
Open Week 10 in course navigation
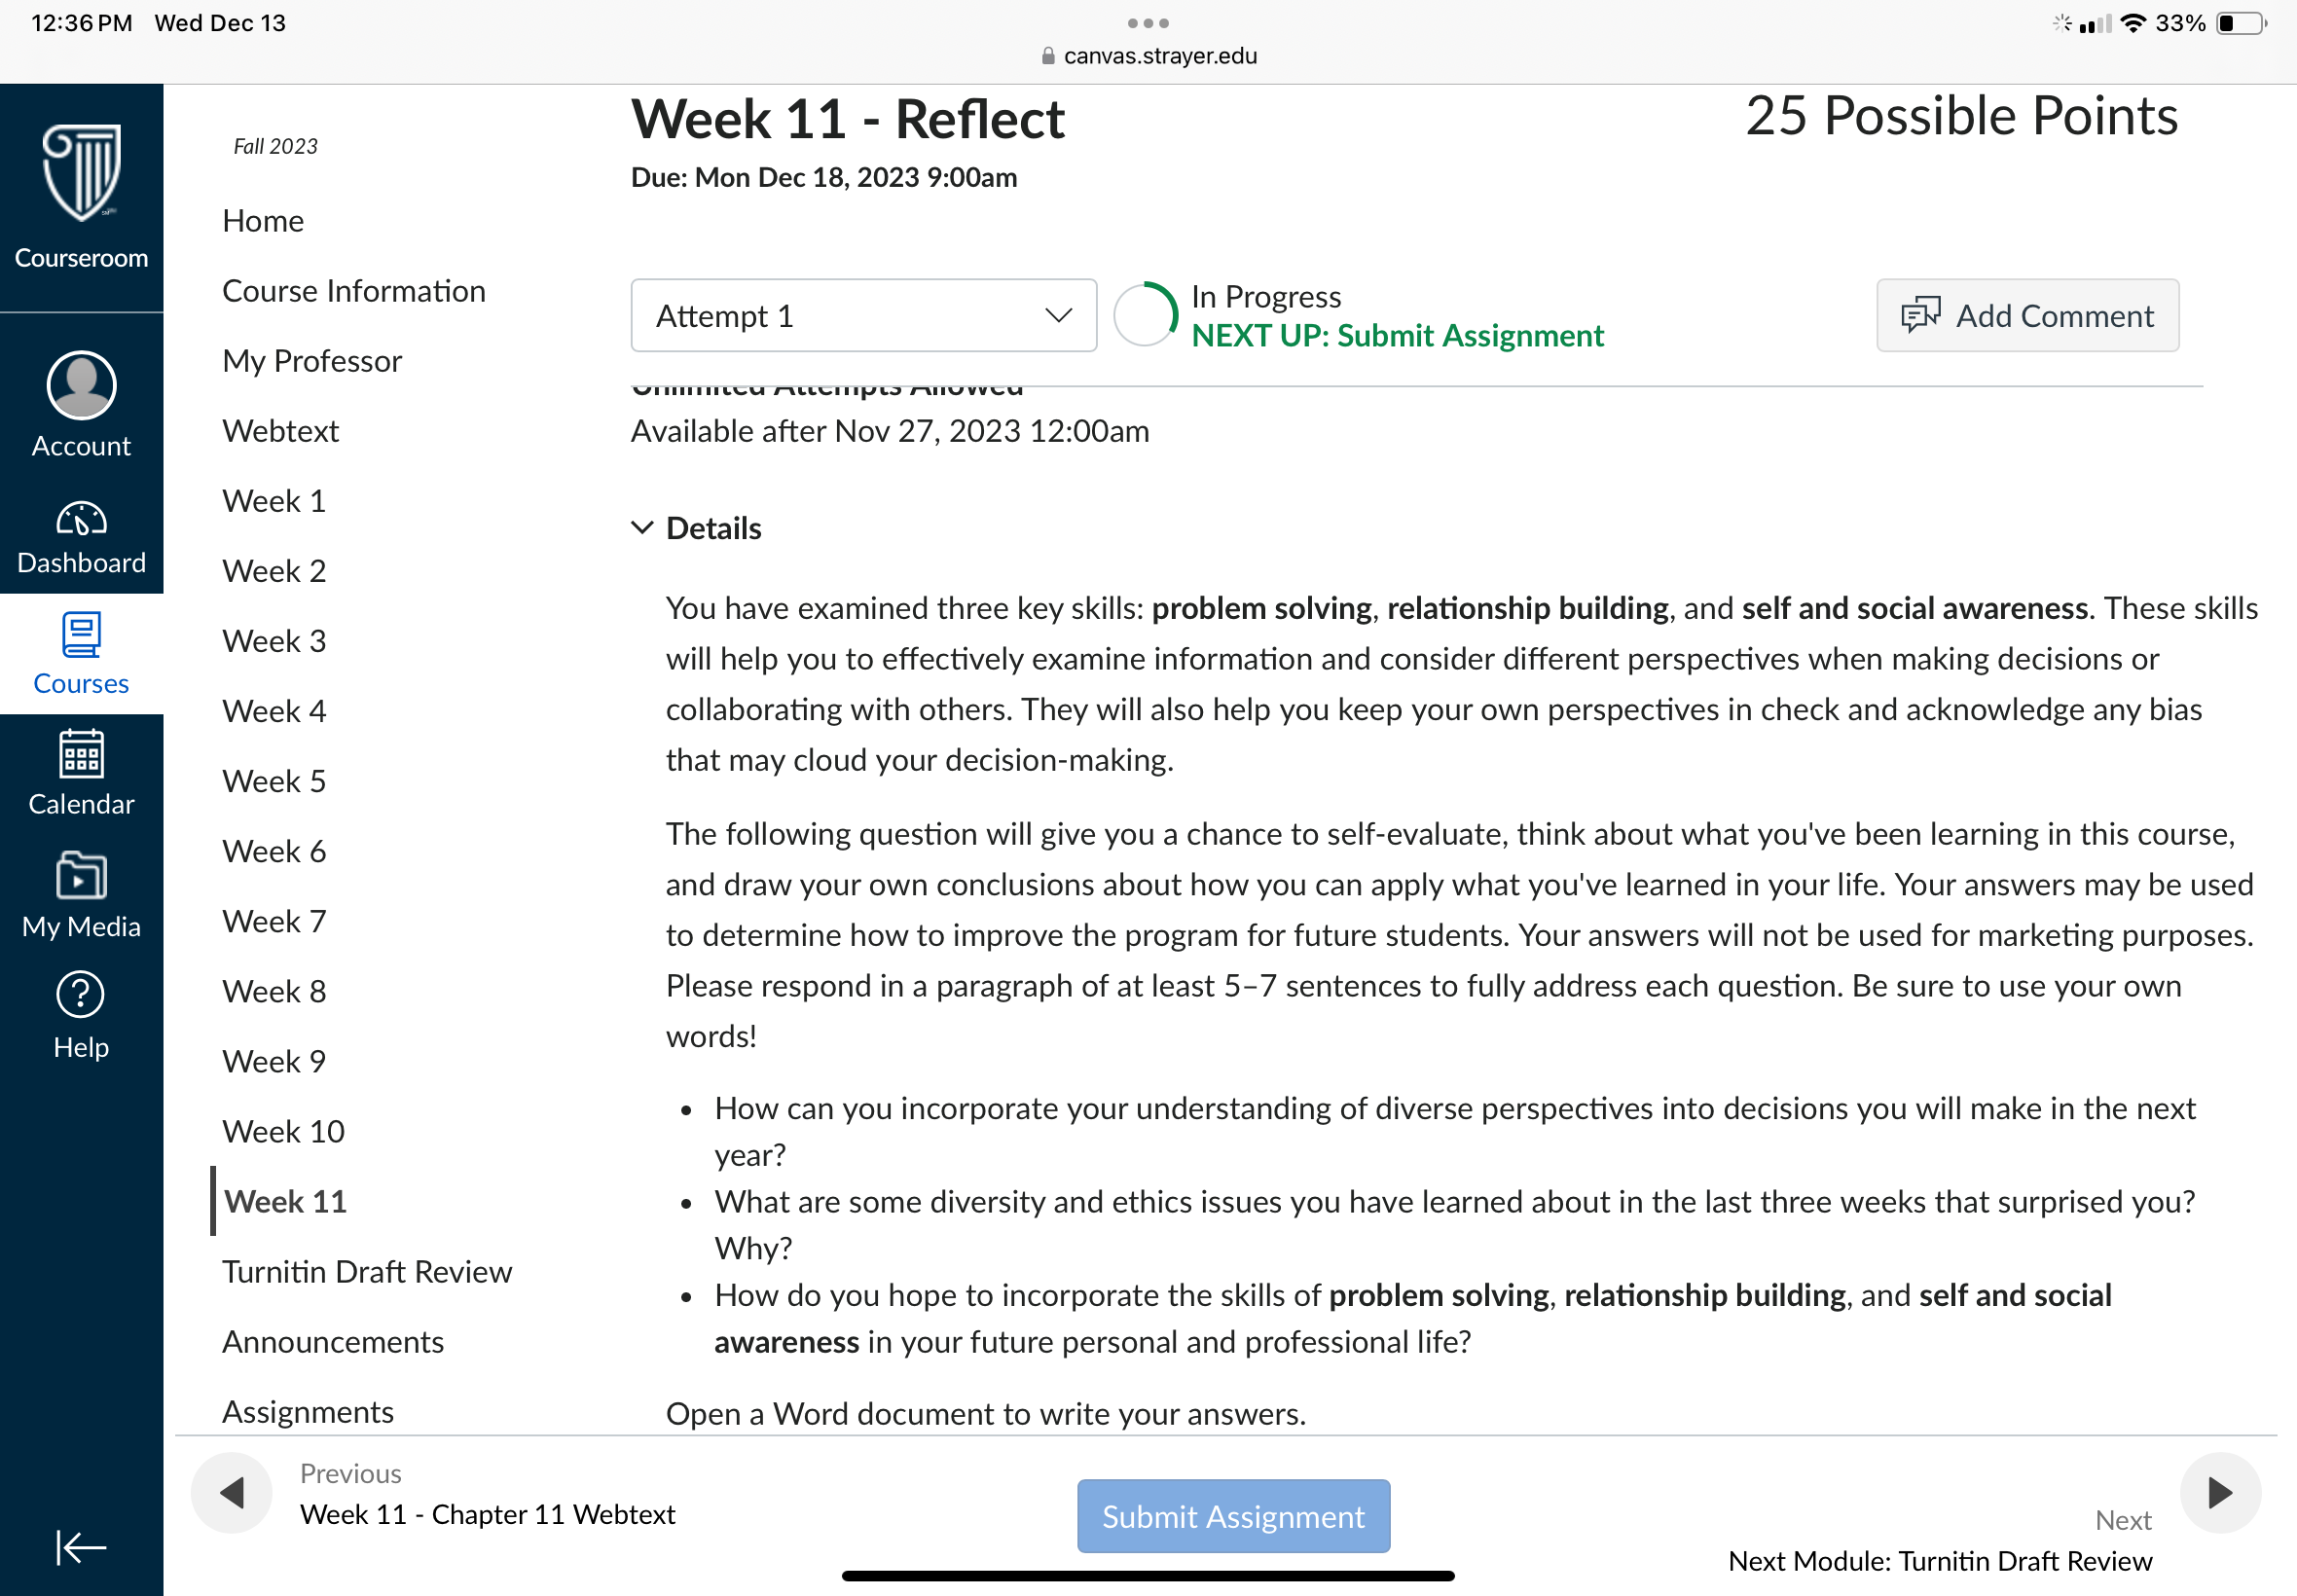coord(284,1131)
